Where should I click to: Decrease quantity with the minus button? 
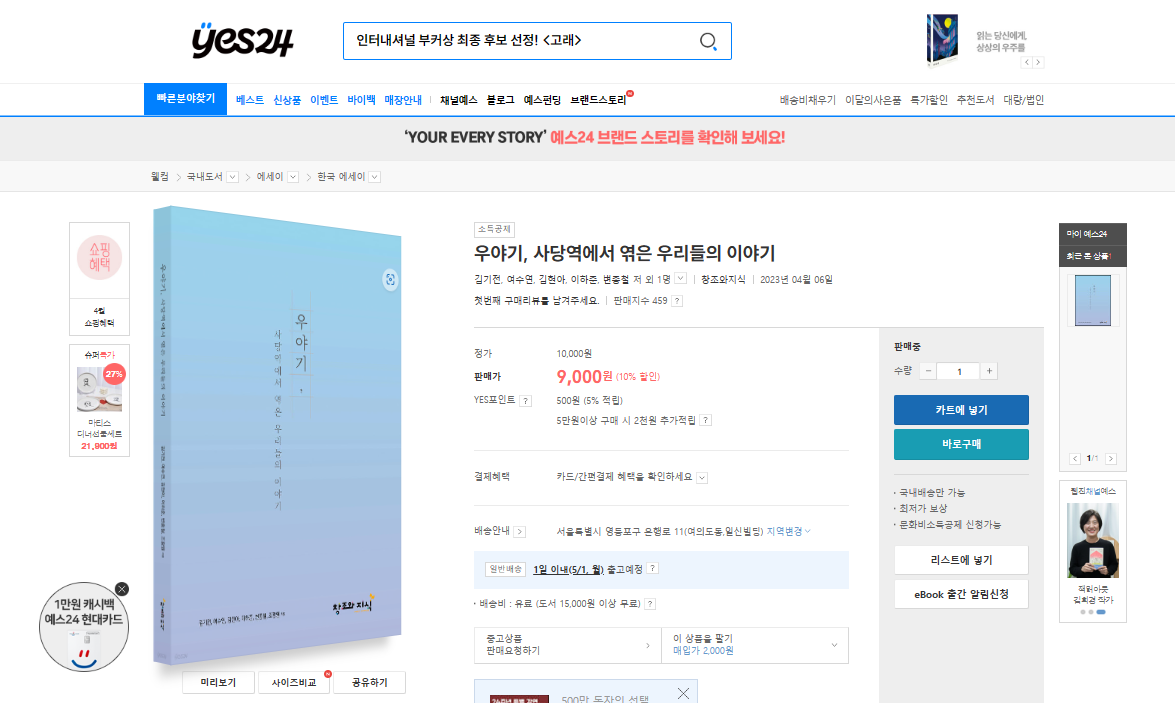pos(928,371)
